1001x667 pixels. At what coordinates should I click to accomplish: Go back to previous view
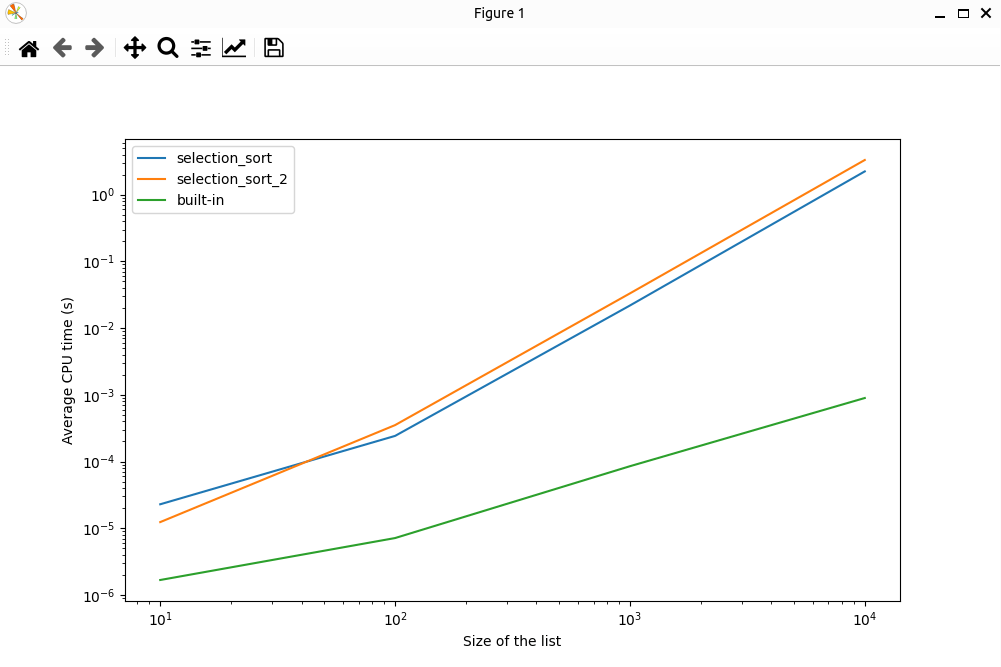(x=62, y=48)
